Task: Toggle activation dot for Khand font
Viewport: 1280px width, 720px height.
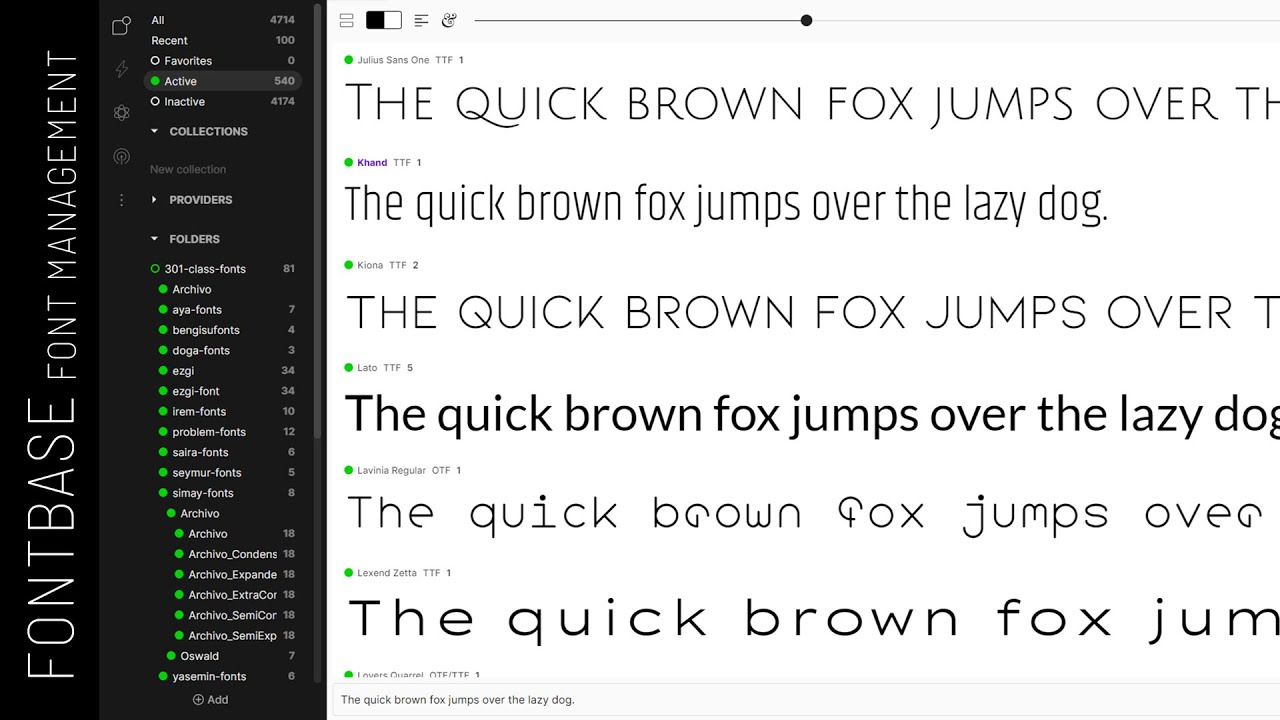Action: tap(349, 162)
